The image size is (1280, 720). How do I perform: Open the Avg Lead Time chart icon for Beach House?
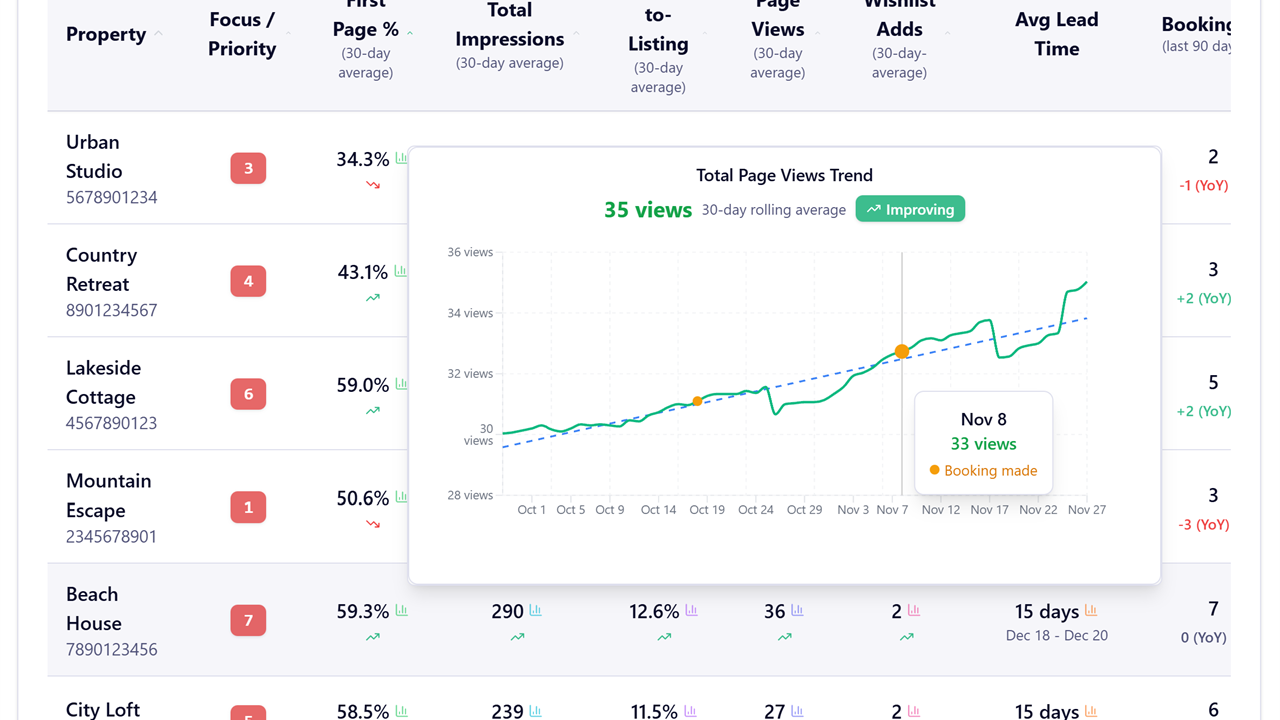[x=1091, y=610]
